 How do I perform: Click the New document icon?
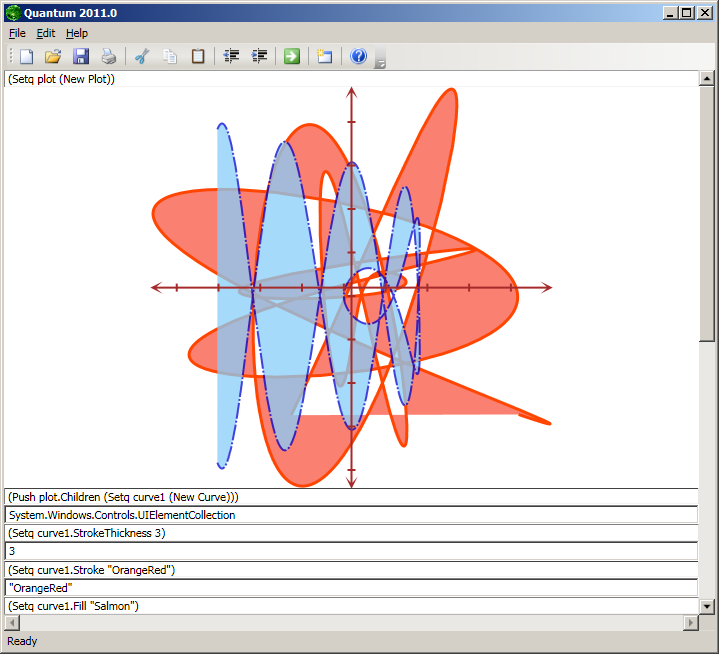point(26,56)
